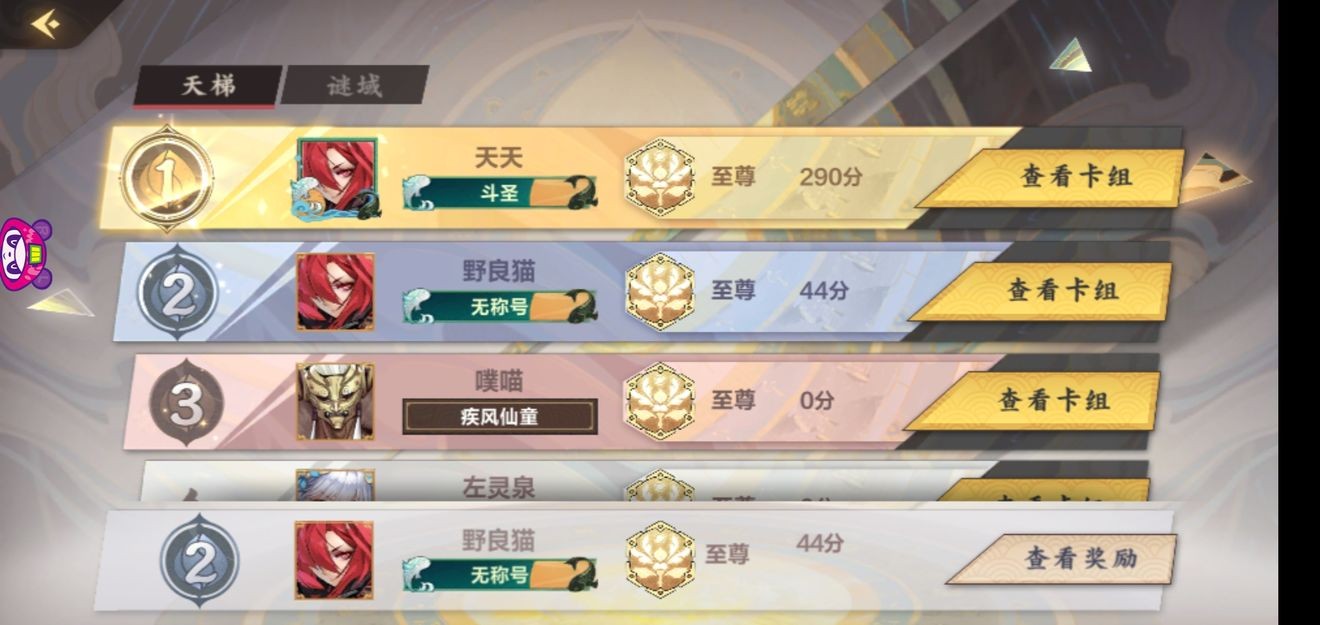Tap the 至尊 tier emblem next to 0分
Image resolution: width=1320 pixels, height=625 pixels.
click(x=660, y=400)
